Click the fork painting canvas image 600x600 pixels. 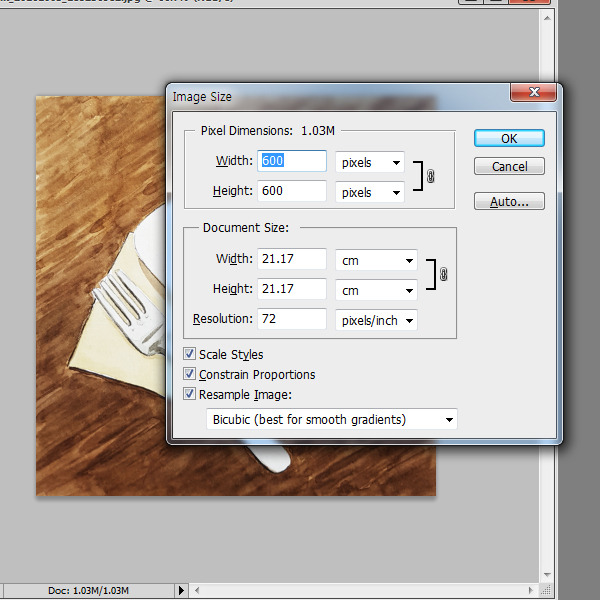[101, 296]
